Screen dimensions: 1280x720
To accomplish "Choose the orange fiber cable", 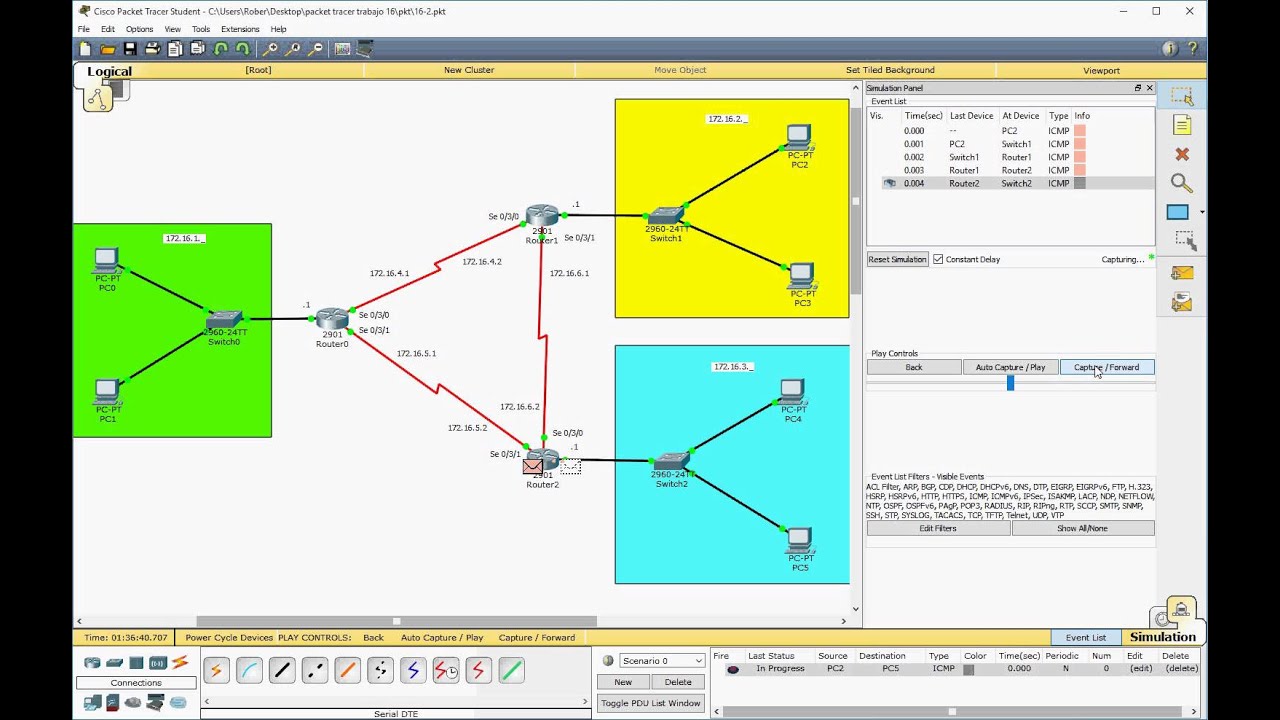I will tap(347, 671).
